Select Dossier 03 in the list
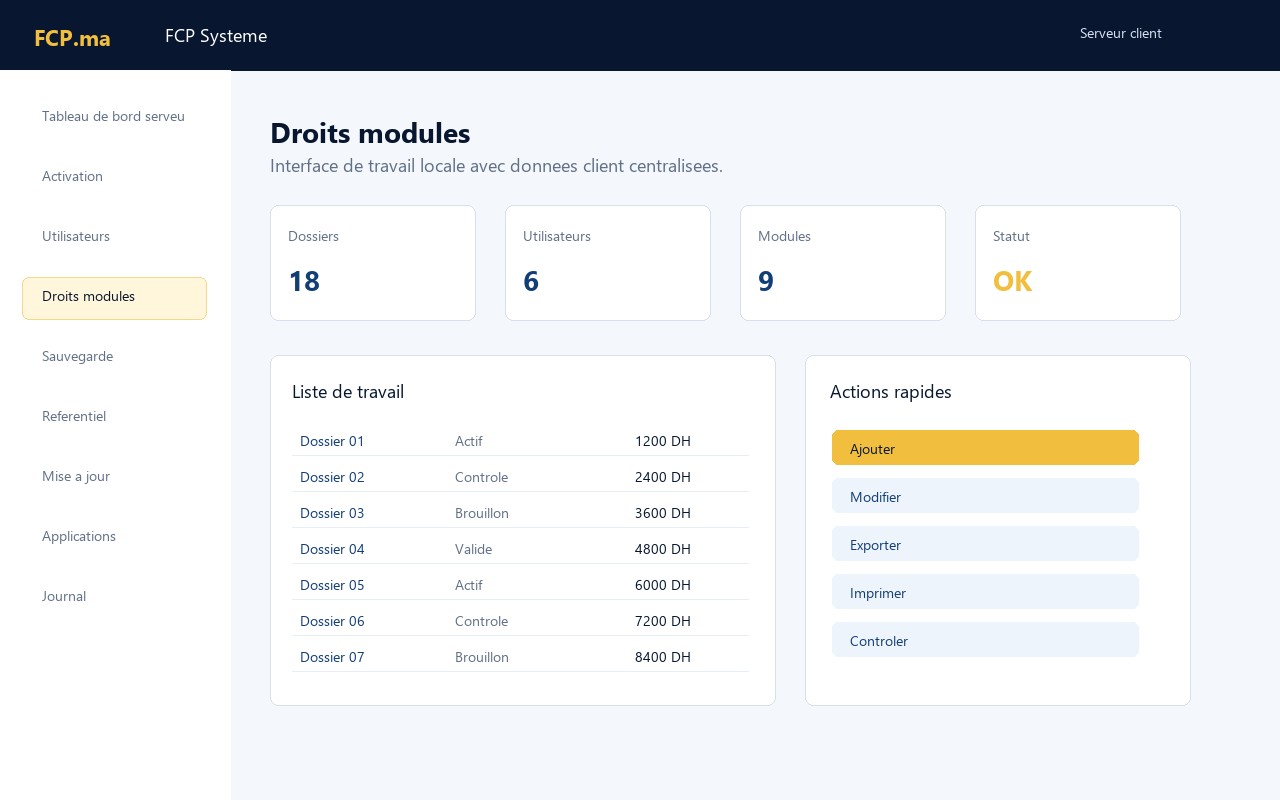This screenshot has width=1280, height=800. (x=332, y=513)
